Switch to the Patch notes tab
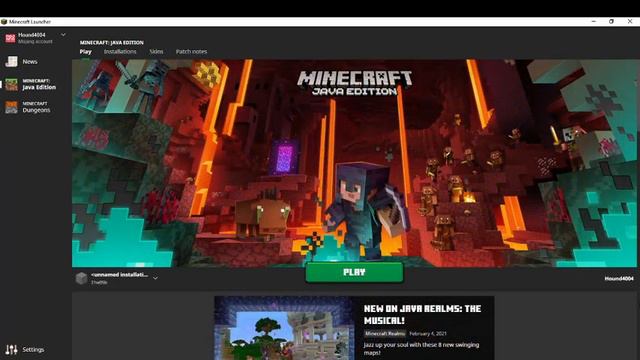 coord(191,51)
